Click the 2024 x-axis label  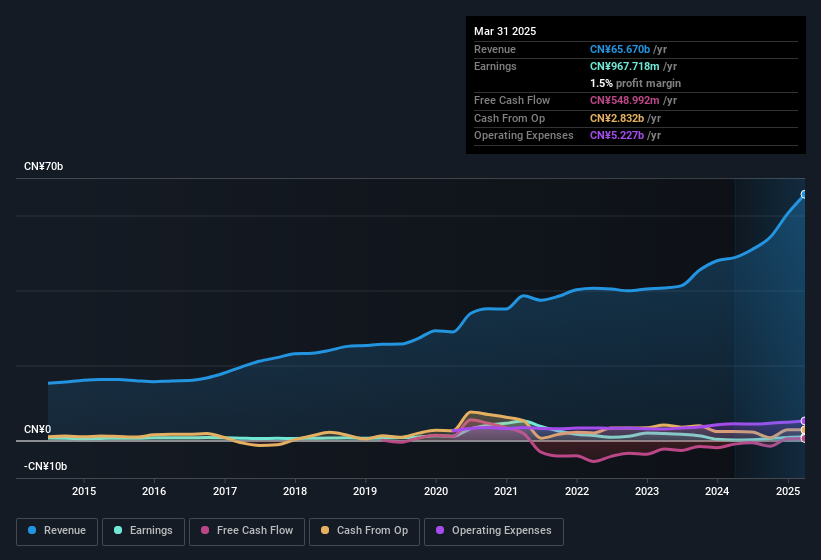tap(717, 491)
